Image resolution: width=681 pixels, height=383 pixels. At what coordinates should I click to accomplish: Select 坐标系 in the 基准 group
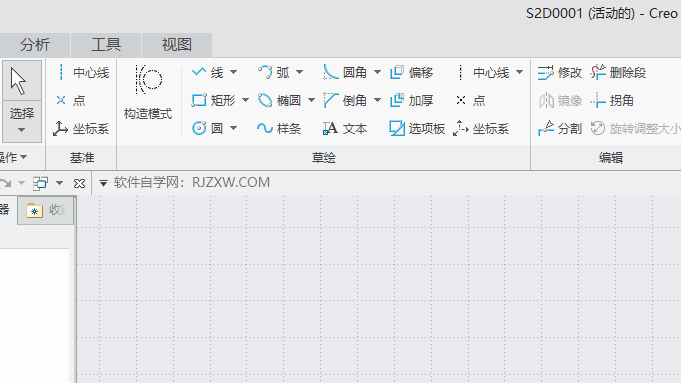click(x=81, y=129)
